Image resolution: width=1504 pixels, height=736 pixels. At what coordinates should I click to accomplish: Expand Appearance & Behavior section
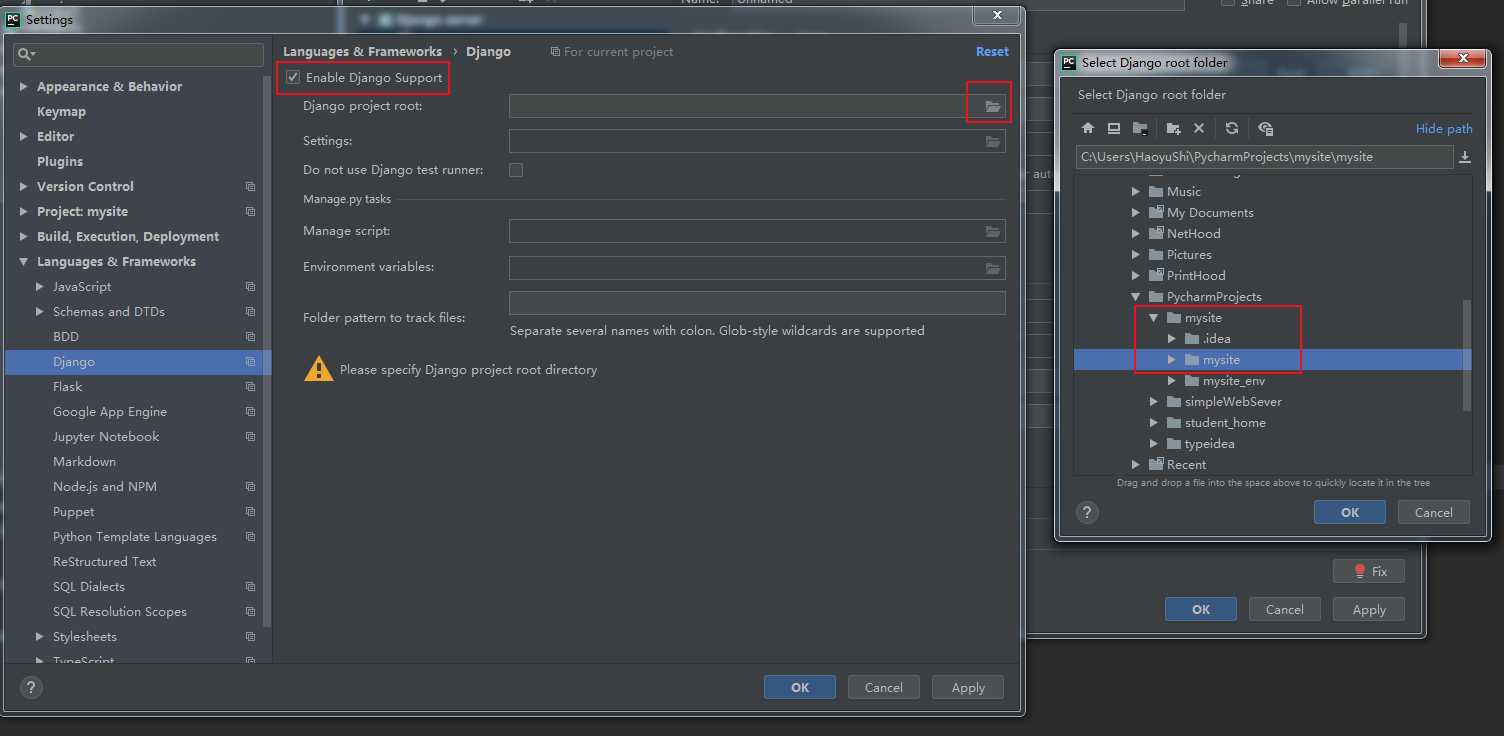[x=23, y=87]
